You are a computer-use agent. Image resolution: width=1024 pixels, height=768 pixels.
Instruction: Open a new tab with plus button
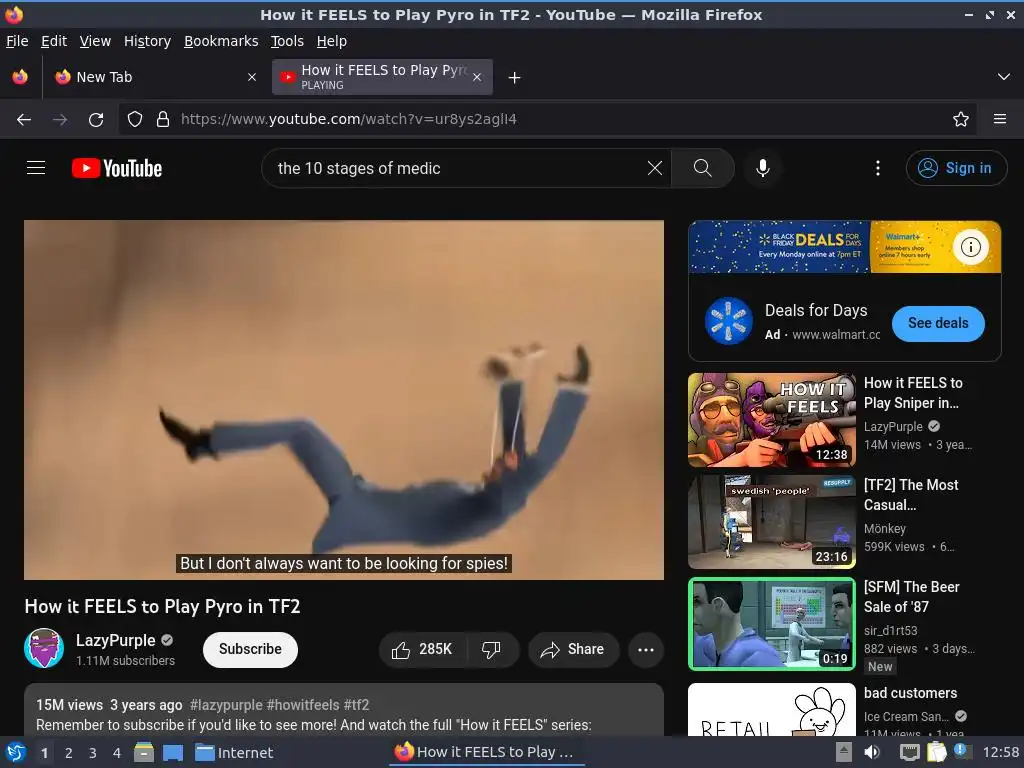515,78
